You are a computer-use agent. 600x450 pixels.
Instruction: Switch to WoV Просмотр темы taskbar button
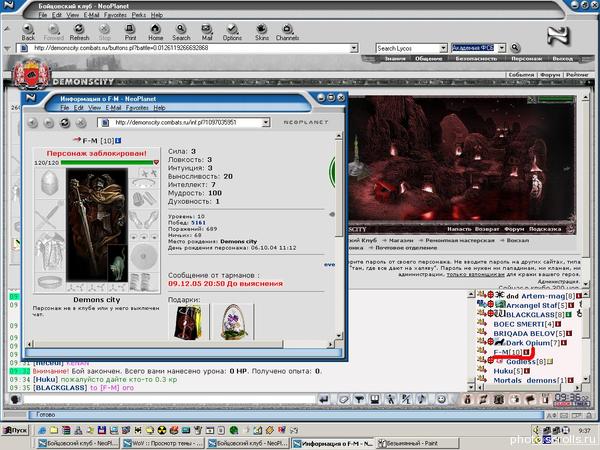click(x=163, y=443)
